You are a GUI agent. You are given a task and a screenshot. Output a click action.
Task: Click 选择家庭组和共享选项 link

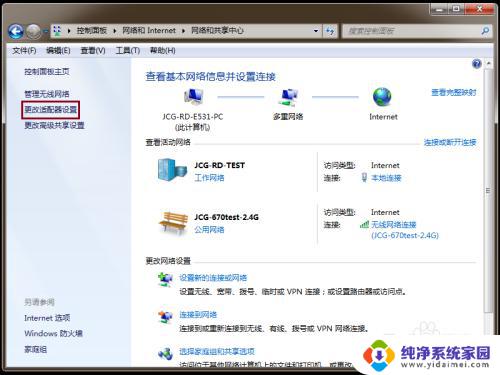tap(217, 351)
